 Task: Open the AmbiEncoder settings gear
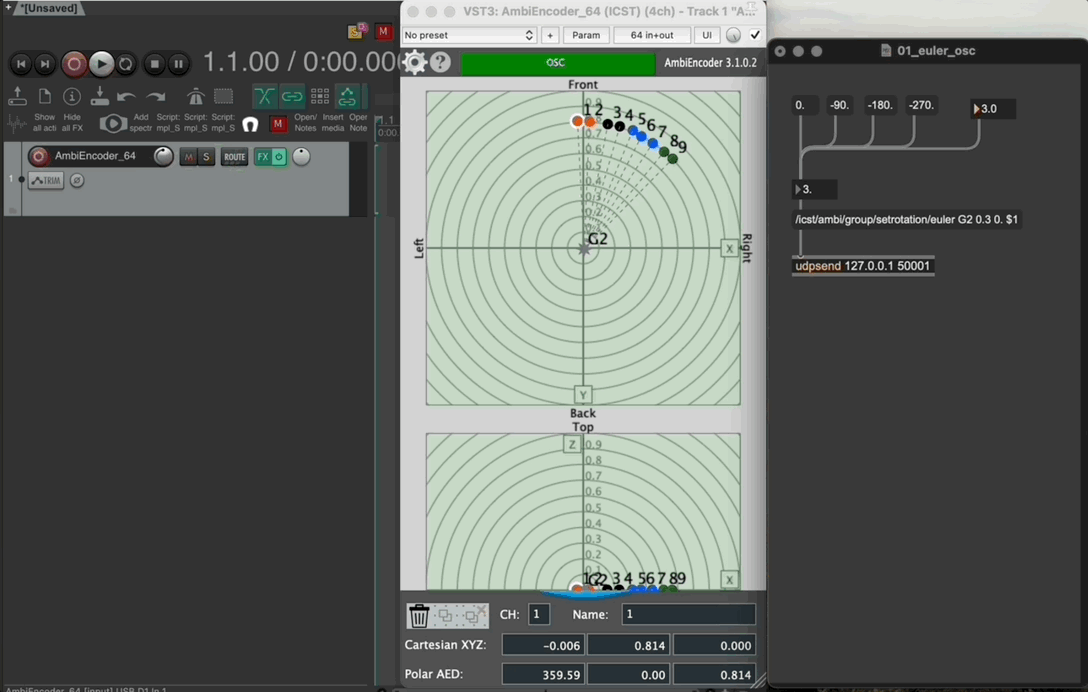click(x=414, y=63)
